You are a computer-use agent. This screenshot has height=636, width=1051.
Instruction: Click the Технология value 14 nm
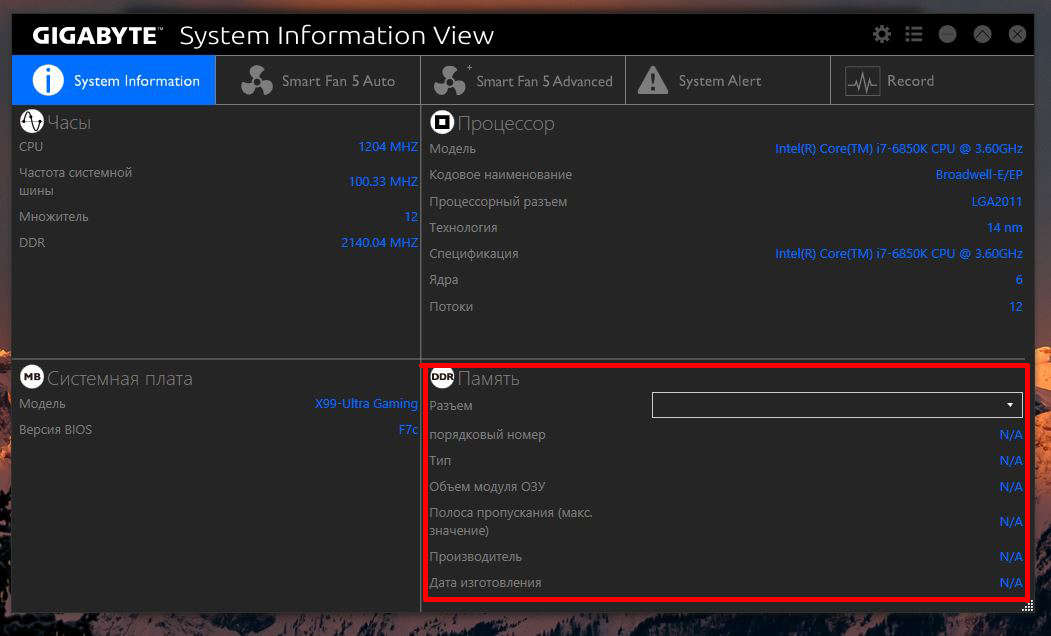1005,227
